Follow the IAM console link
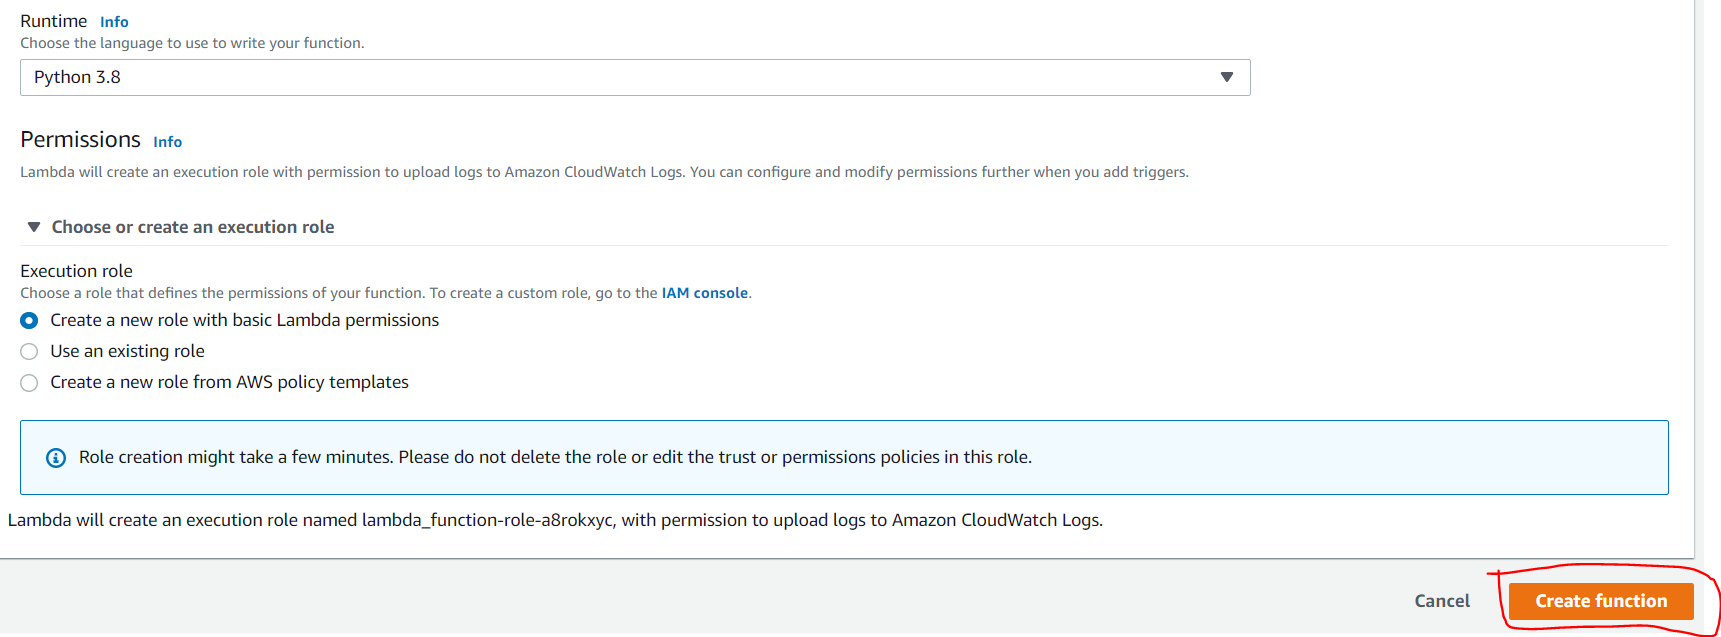Viewport: 1721px width, 637px height. (x=704, y=293)
